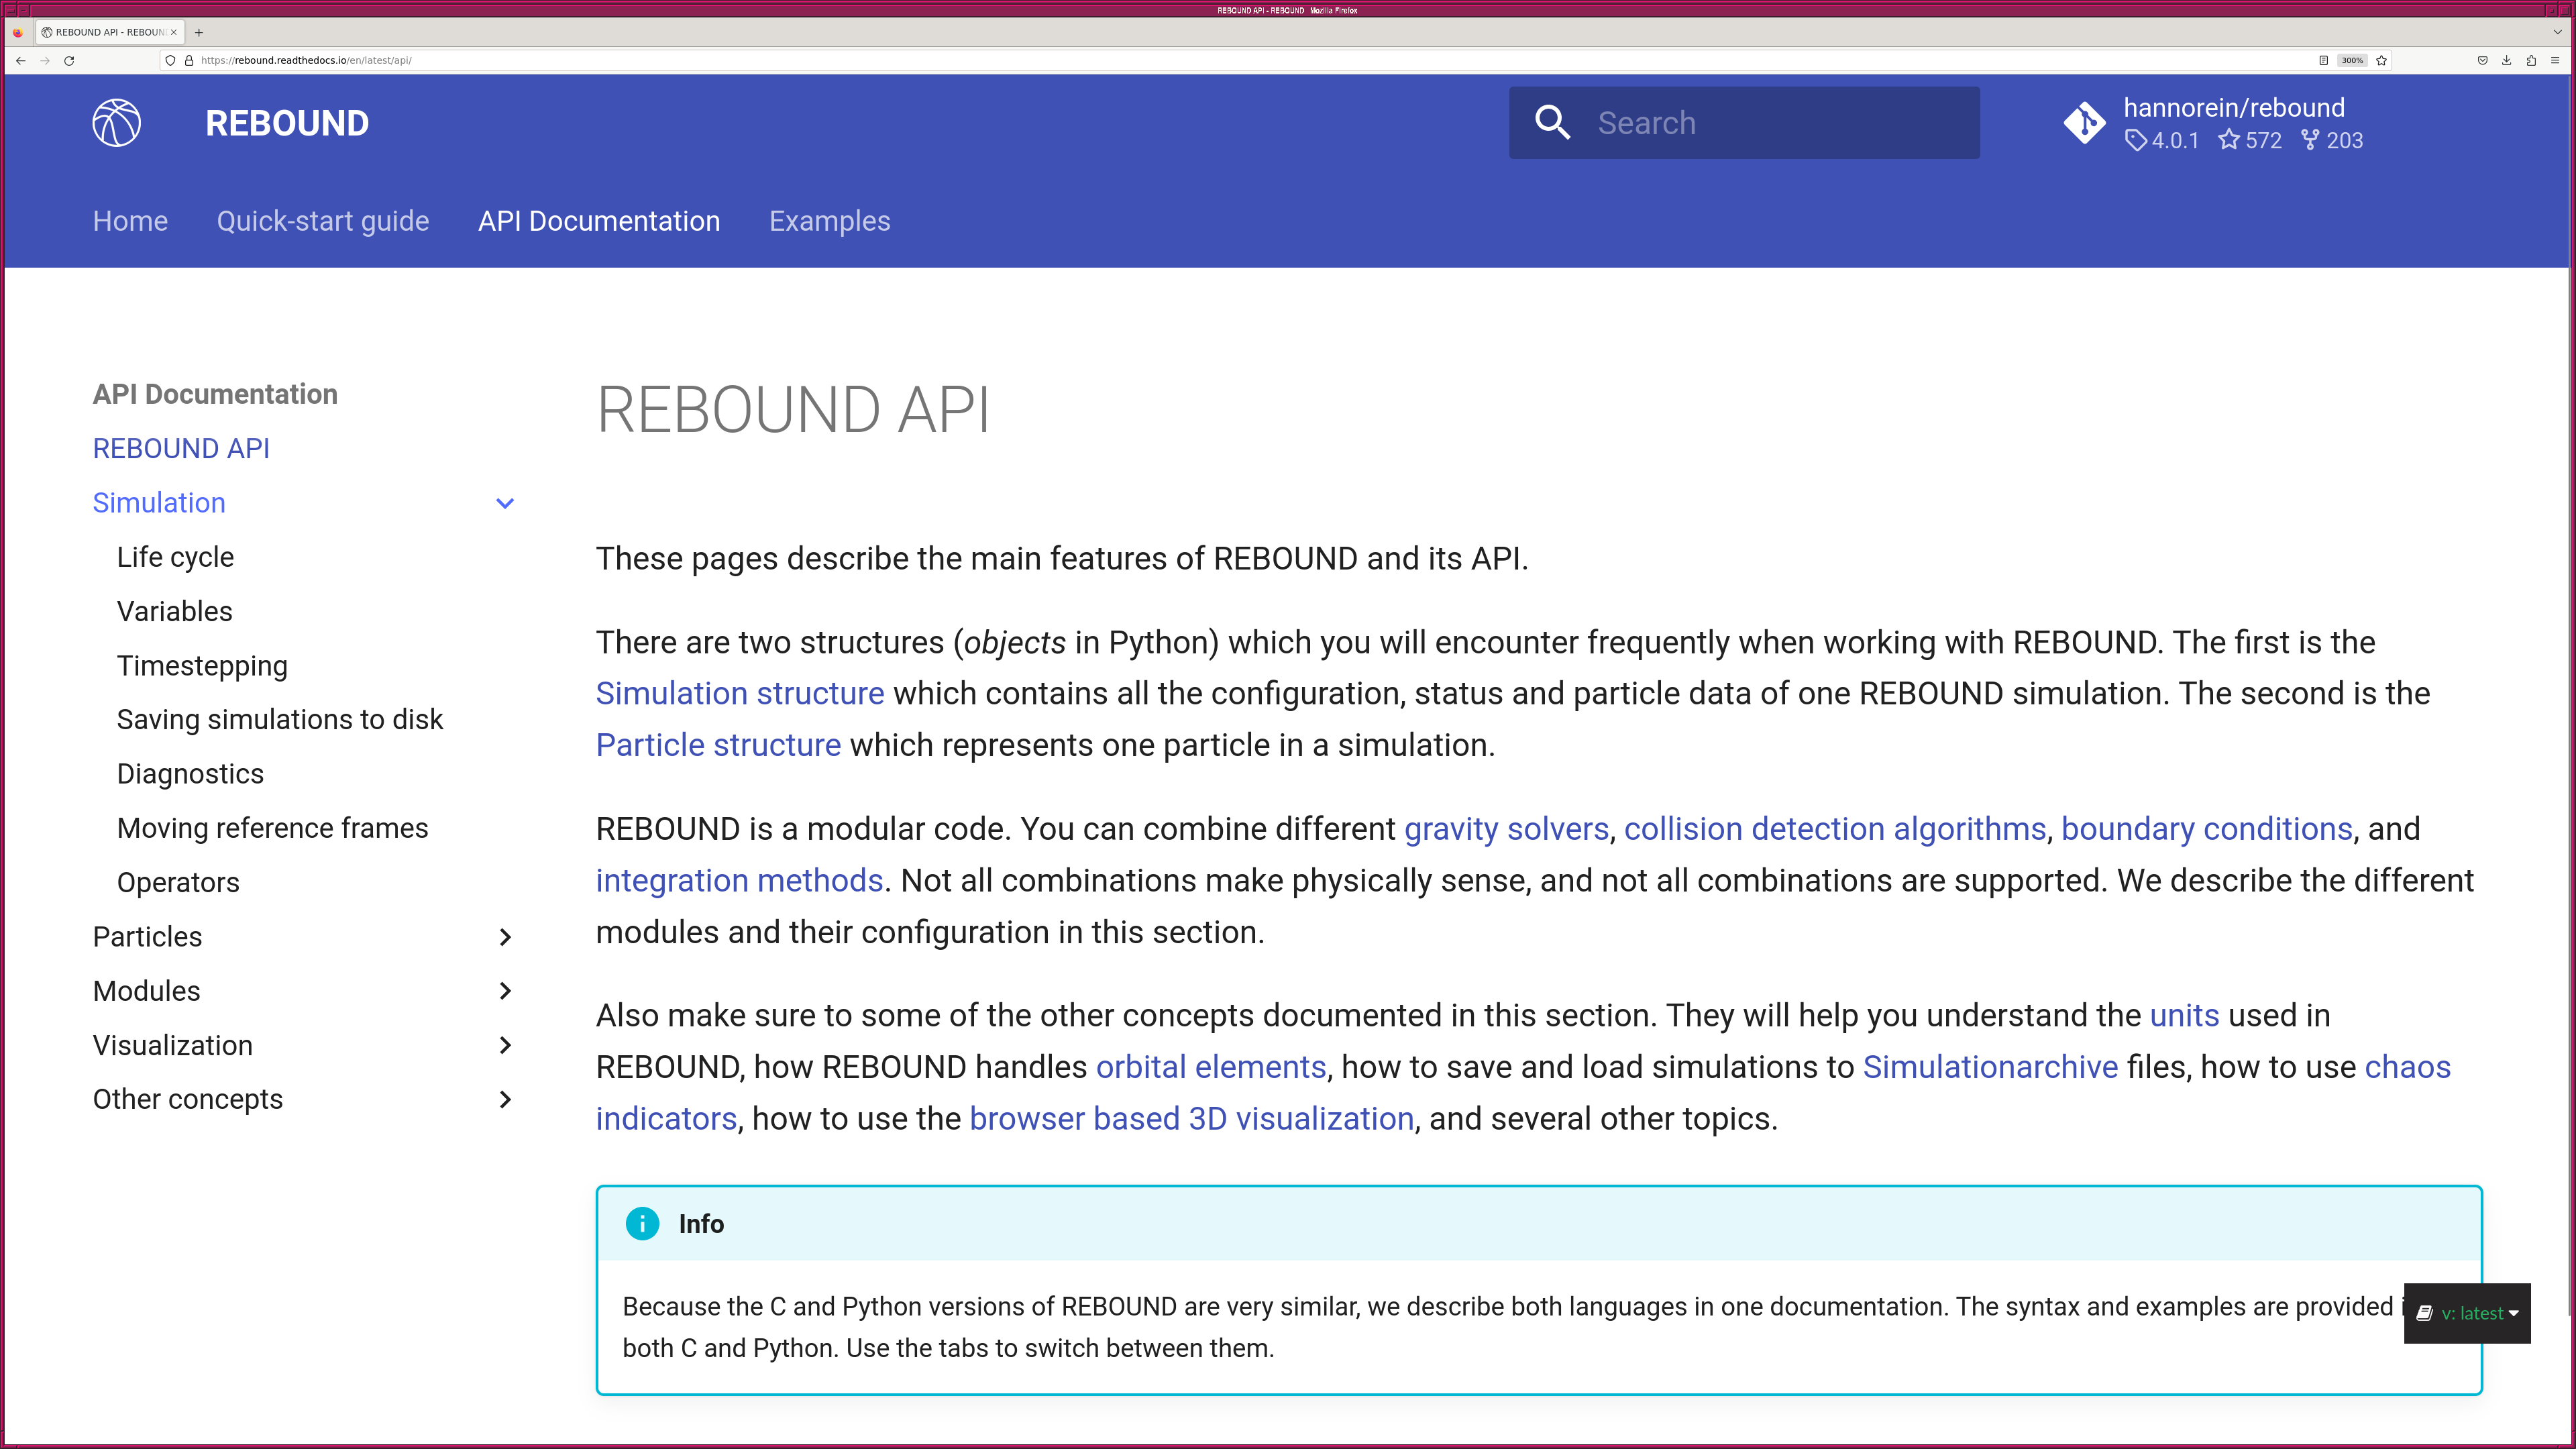
Task: Click the search magnifier icon
Action: point(1552,123)
